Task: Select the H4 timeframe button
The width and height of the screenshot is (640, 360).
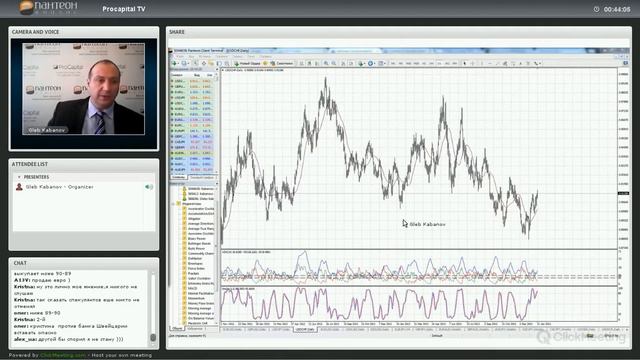Action: click(x=432, y=63)
